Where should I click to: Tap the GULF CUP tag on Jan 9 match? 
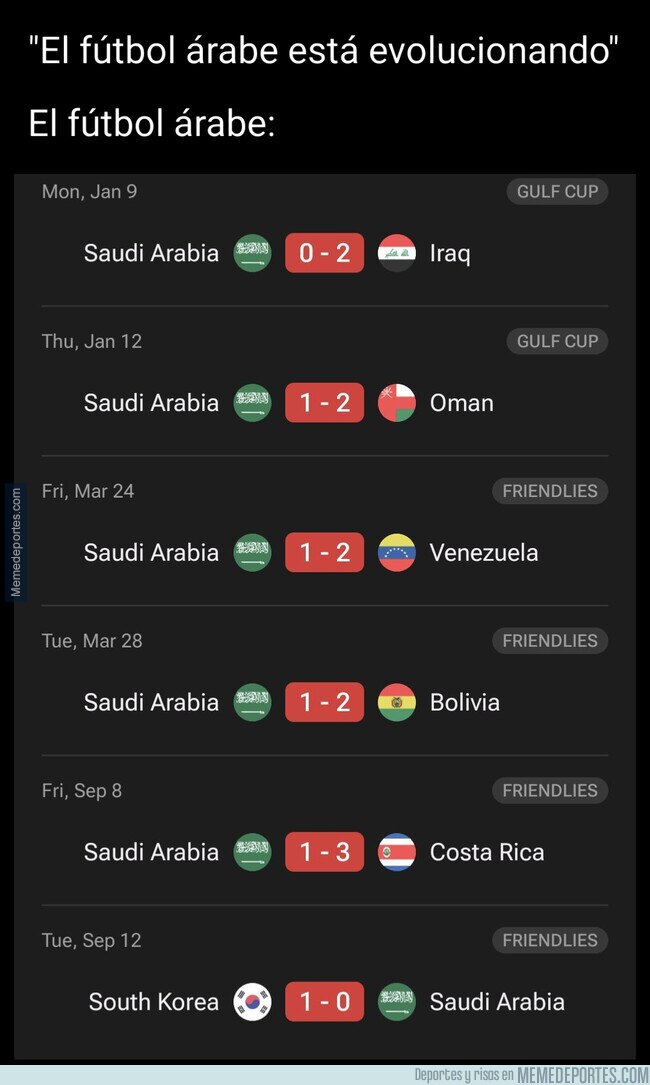point(557,191)
